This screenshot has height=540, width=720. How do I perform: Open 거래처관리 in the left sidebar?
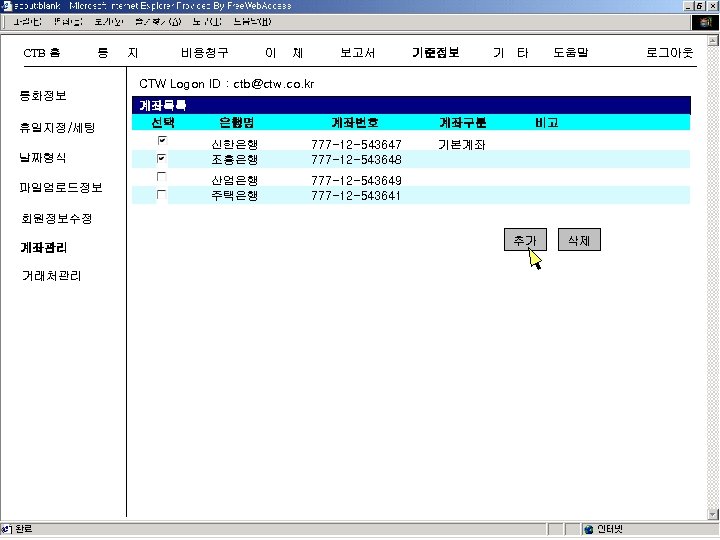coord(51,276)
